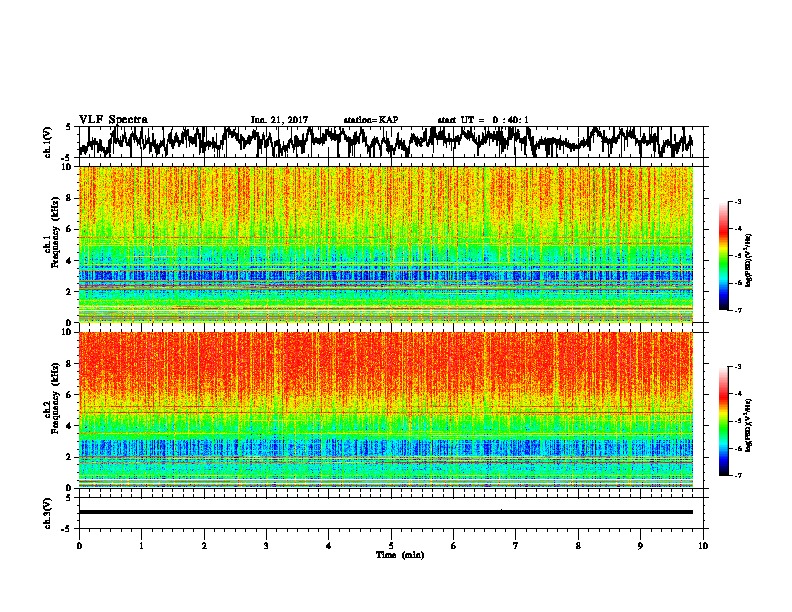Click time tick label "5" on the bottom axis
The width and height of the screenshot is (792, 612).
391,546
